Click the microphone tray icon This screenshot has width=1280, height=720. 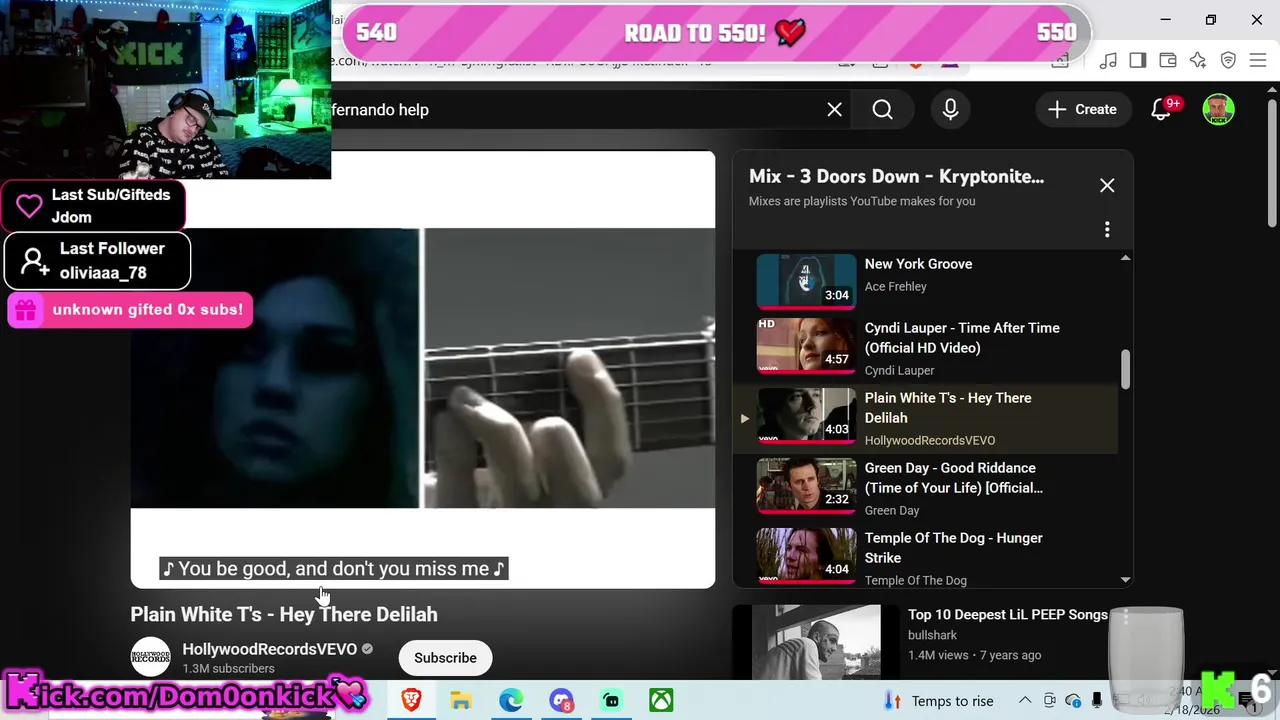pos(1097,701)
